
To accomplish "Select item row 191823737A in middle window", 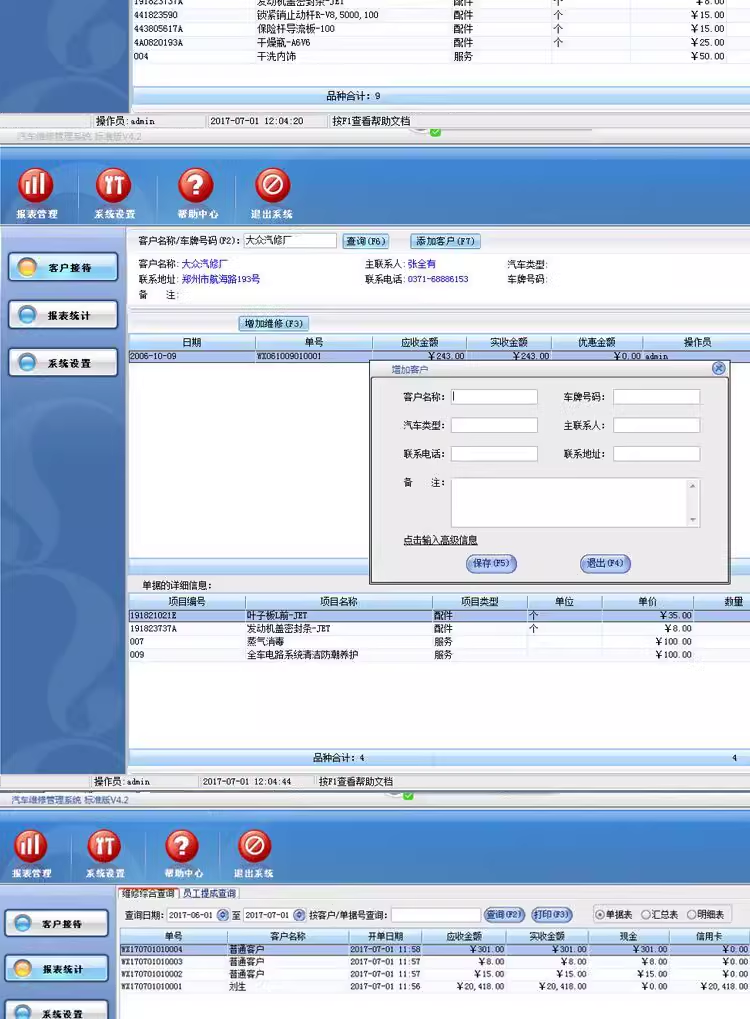I will click(x=439, y=628).
